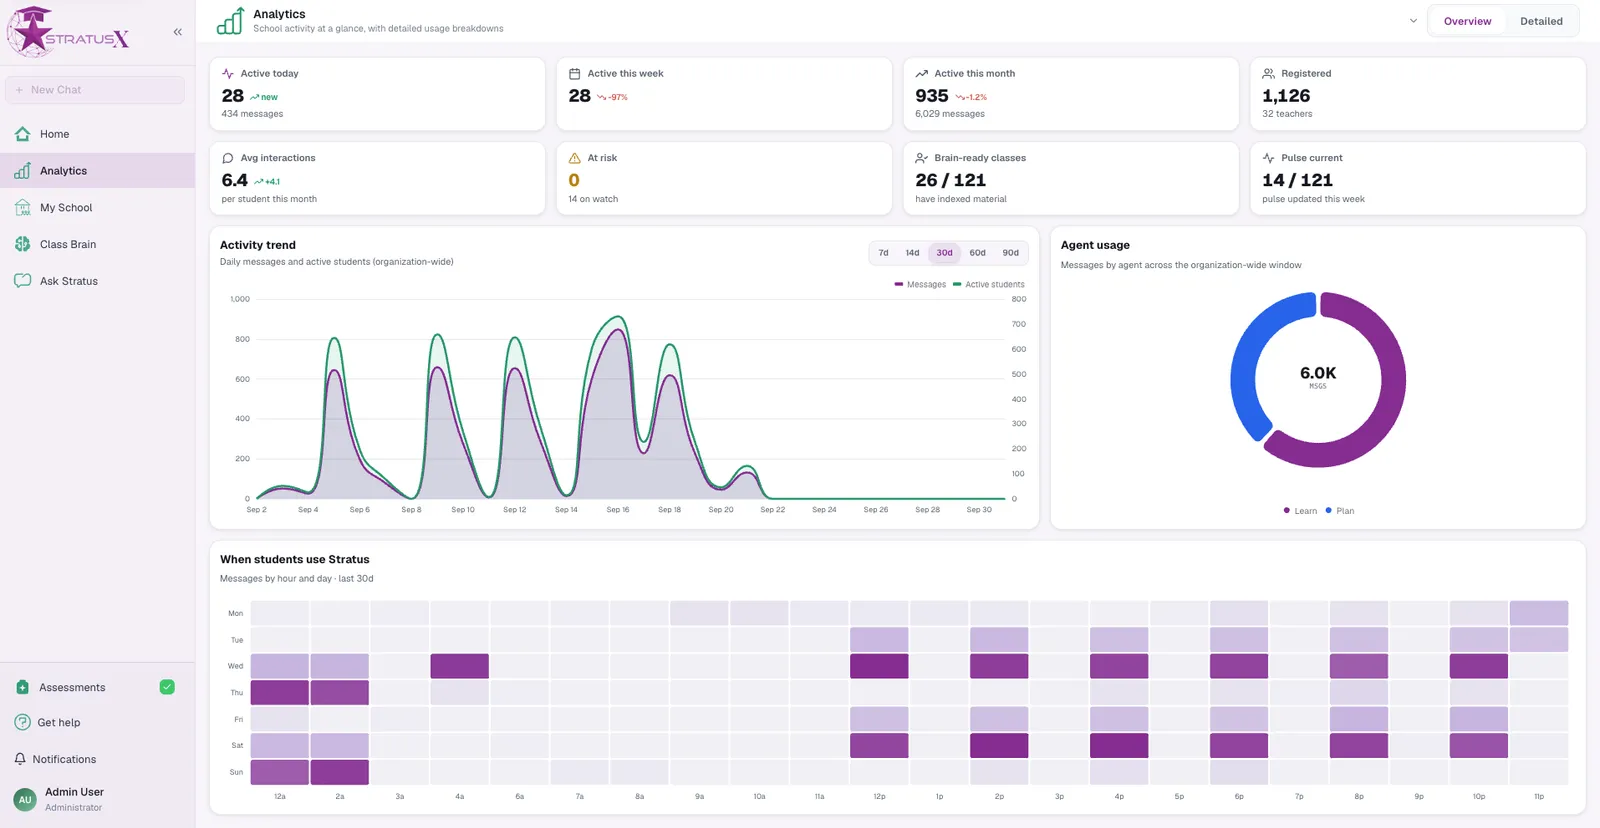Click the Pulse current icon
The height and width of the screenshot is (828, 1600).
(1269, 158)
